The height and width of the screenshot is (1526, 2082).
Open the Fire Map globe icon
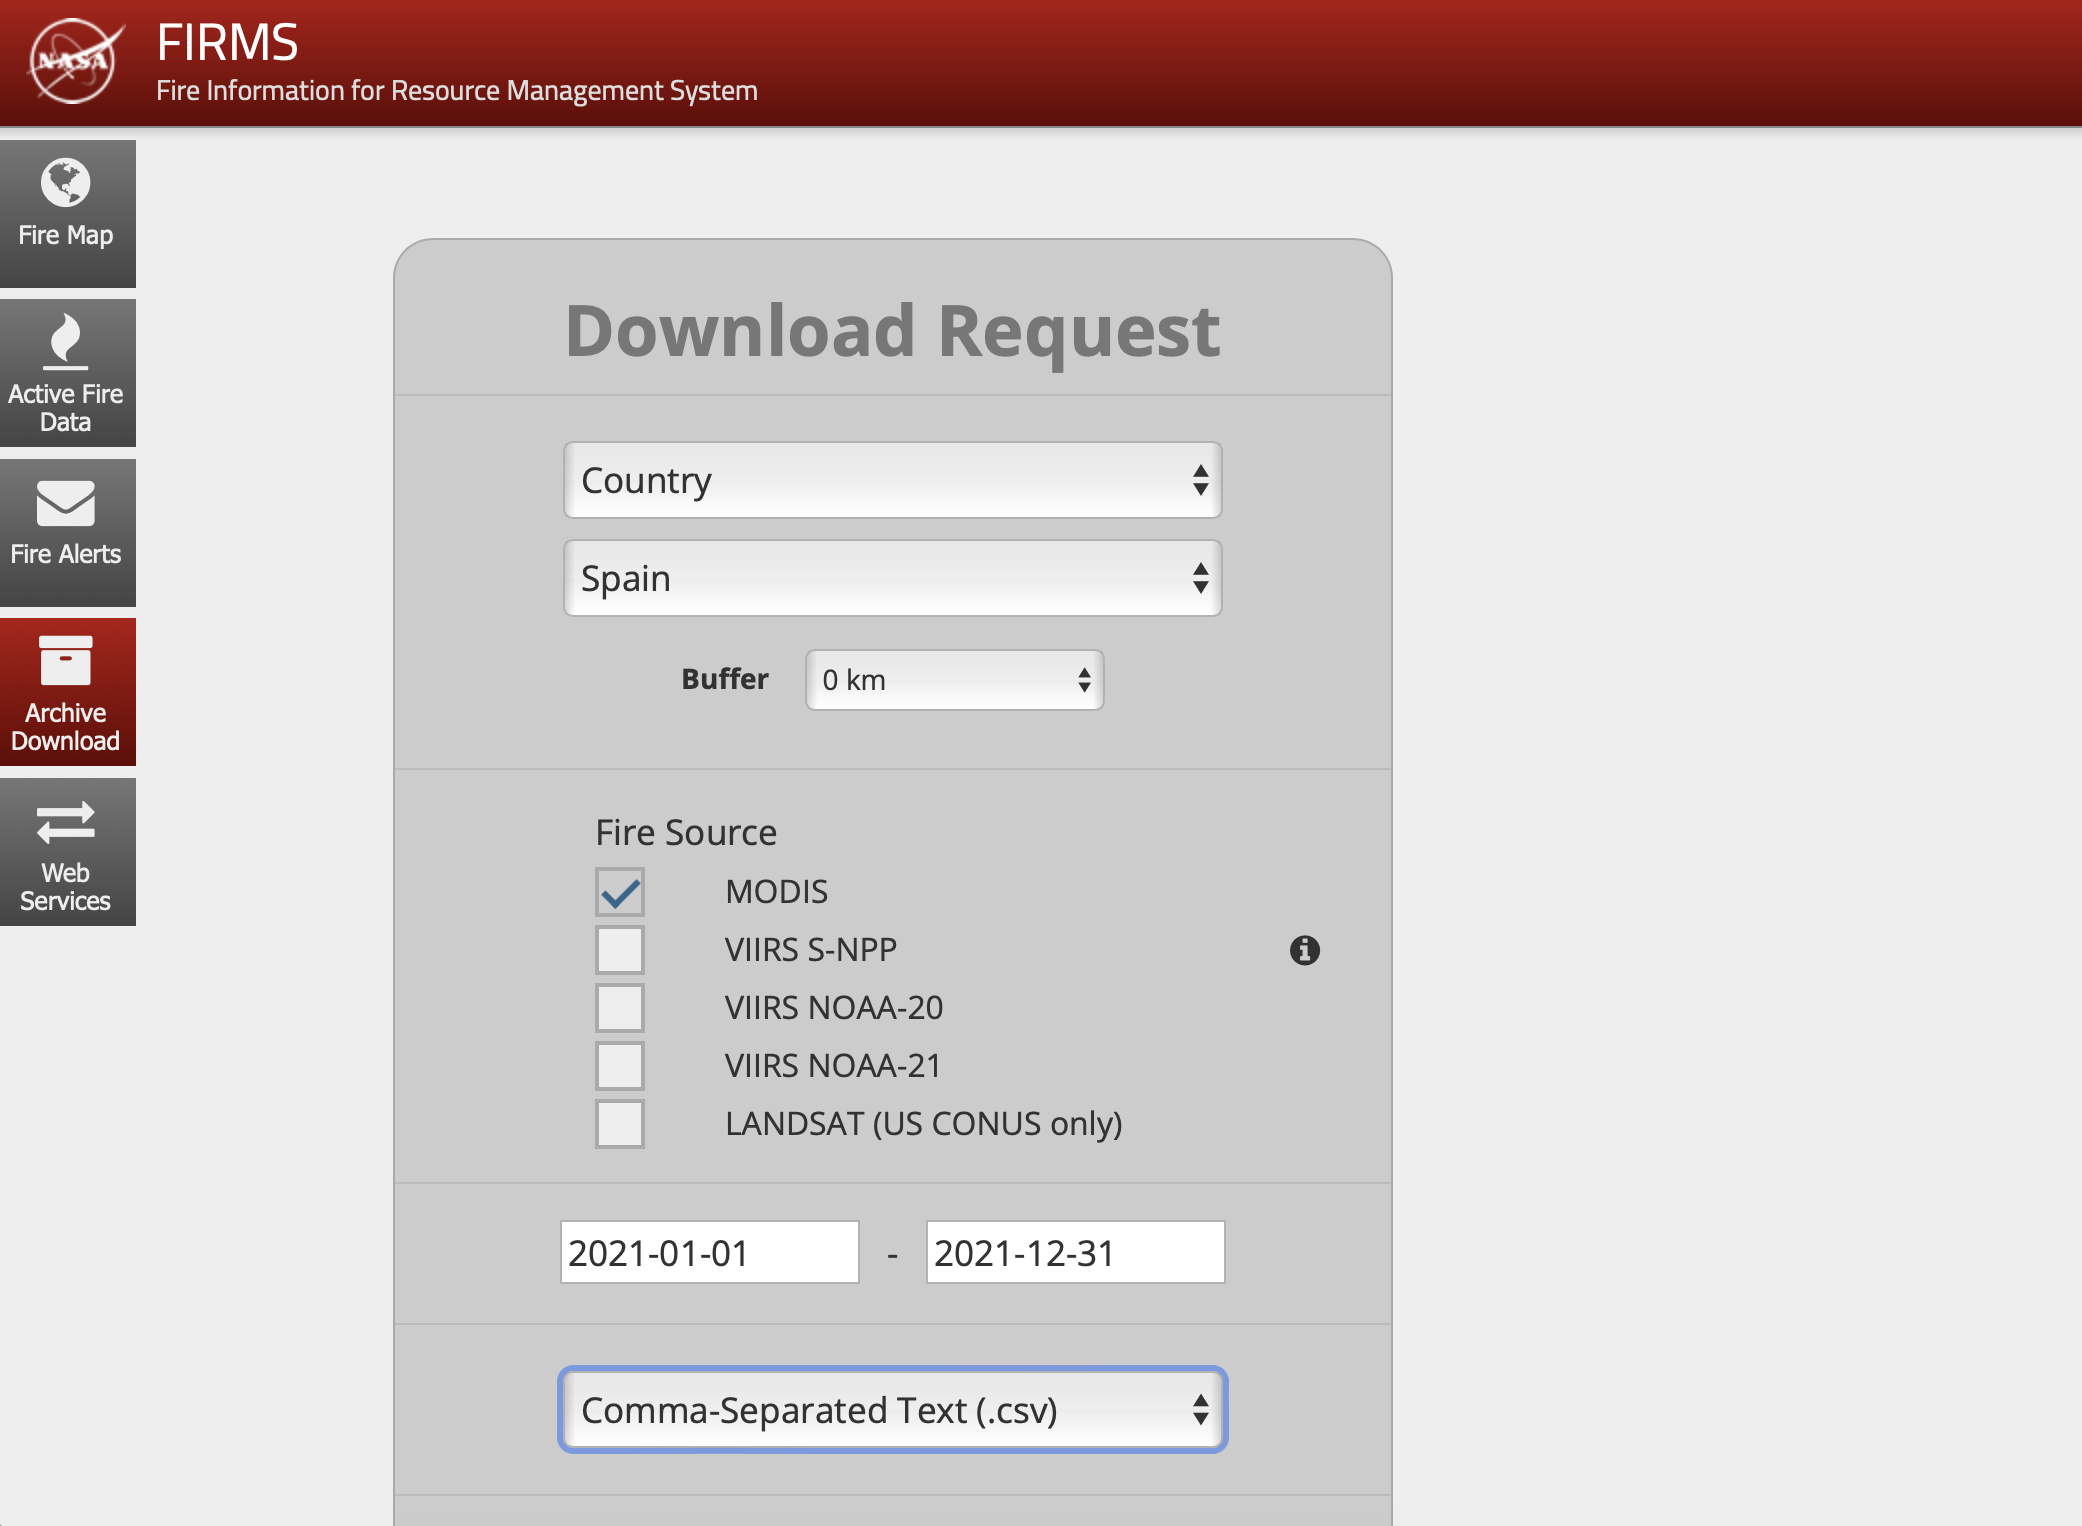click(x=66, y=183)
